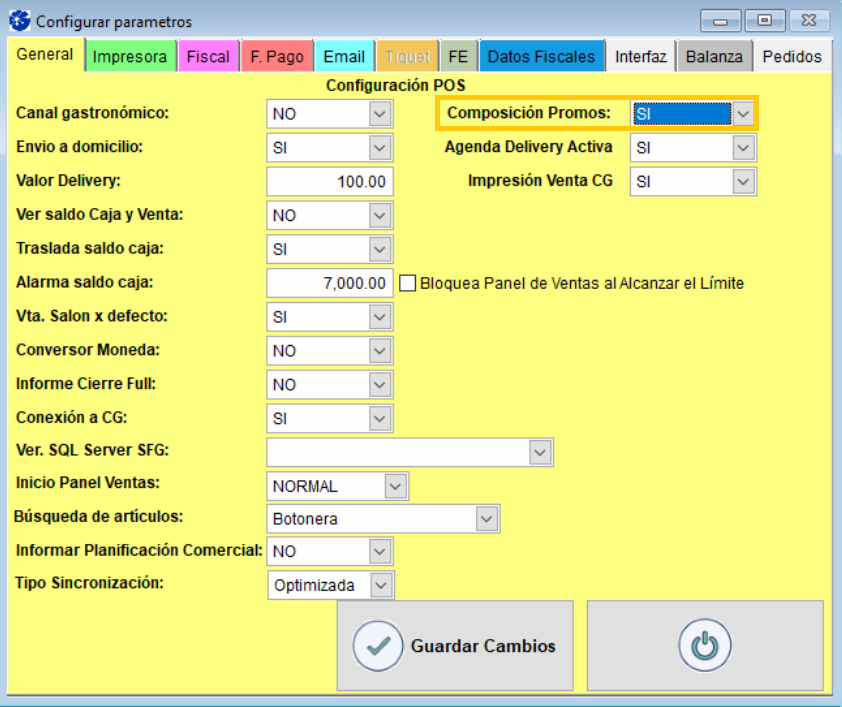The image size is (842, 707).
Task: Open the F. Pago tab
Action: point(276,57)
